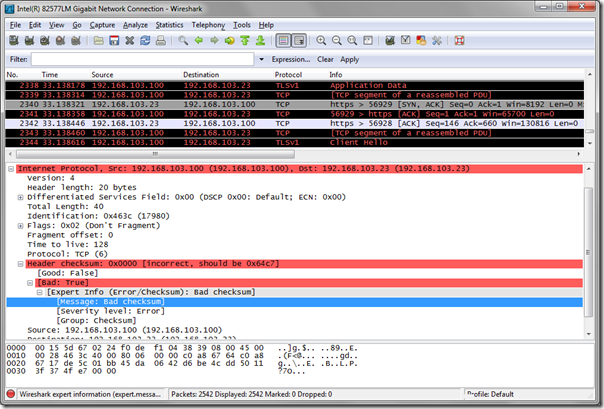Collapse the Expert Info checksum node
Image resolution: width=604 pixels, height=409 pixels.
coord(40,292)
